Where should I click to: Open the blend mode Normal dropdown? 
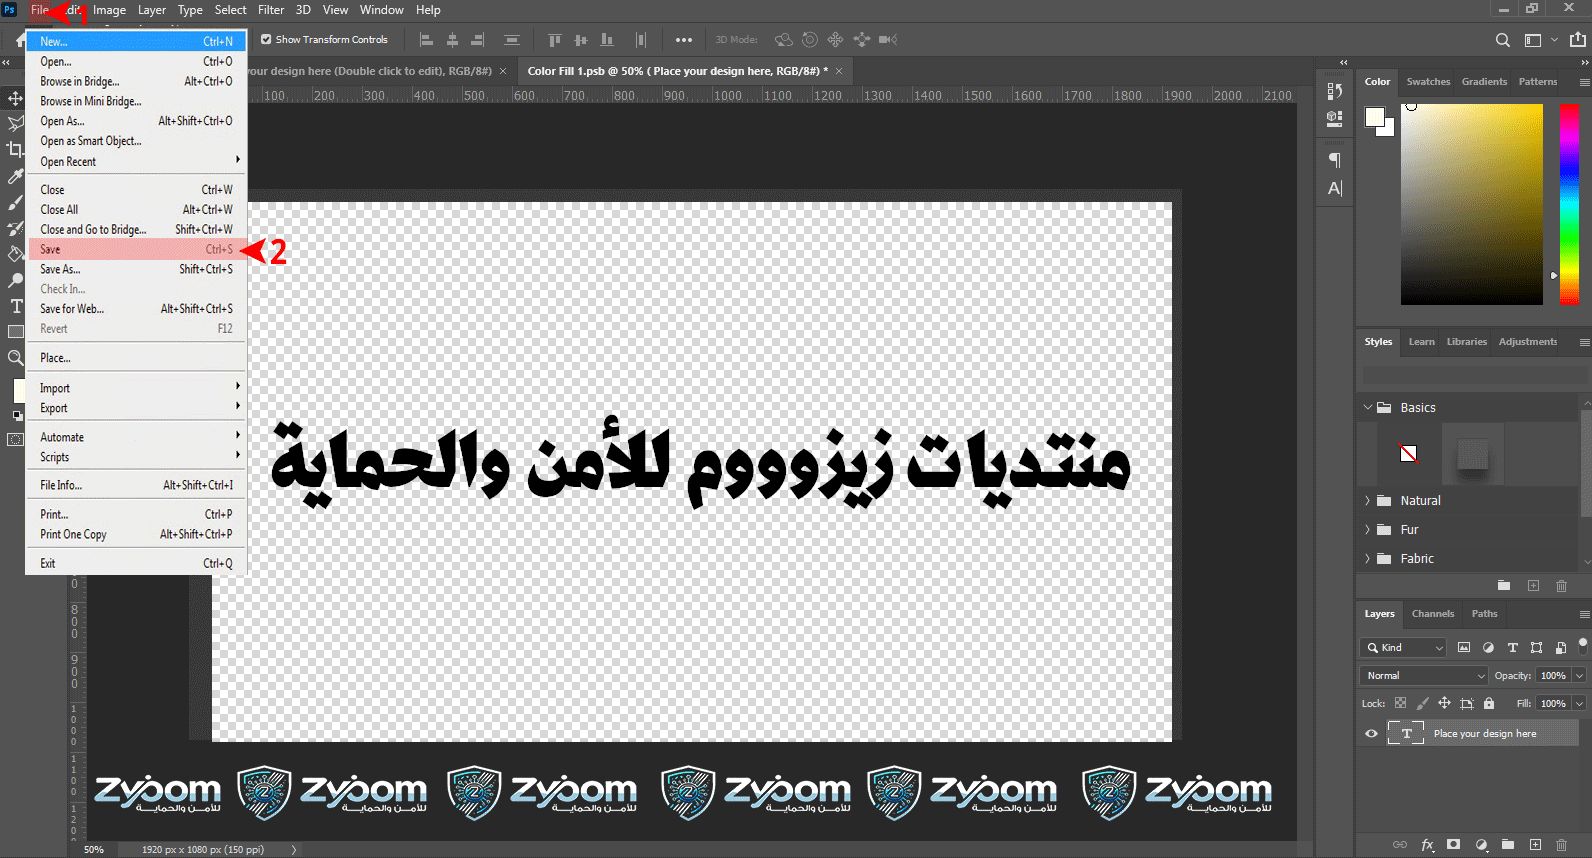point(1425,676)
